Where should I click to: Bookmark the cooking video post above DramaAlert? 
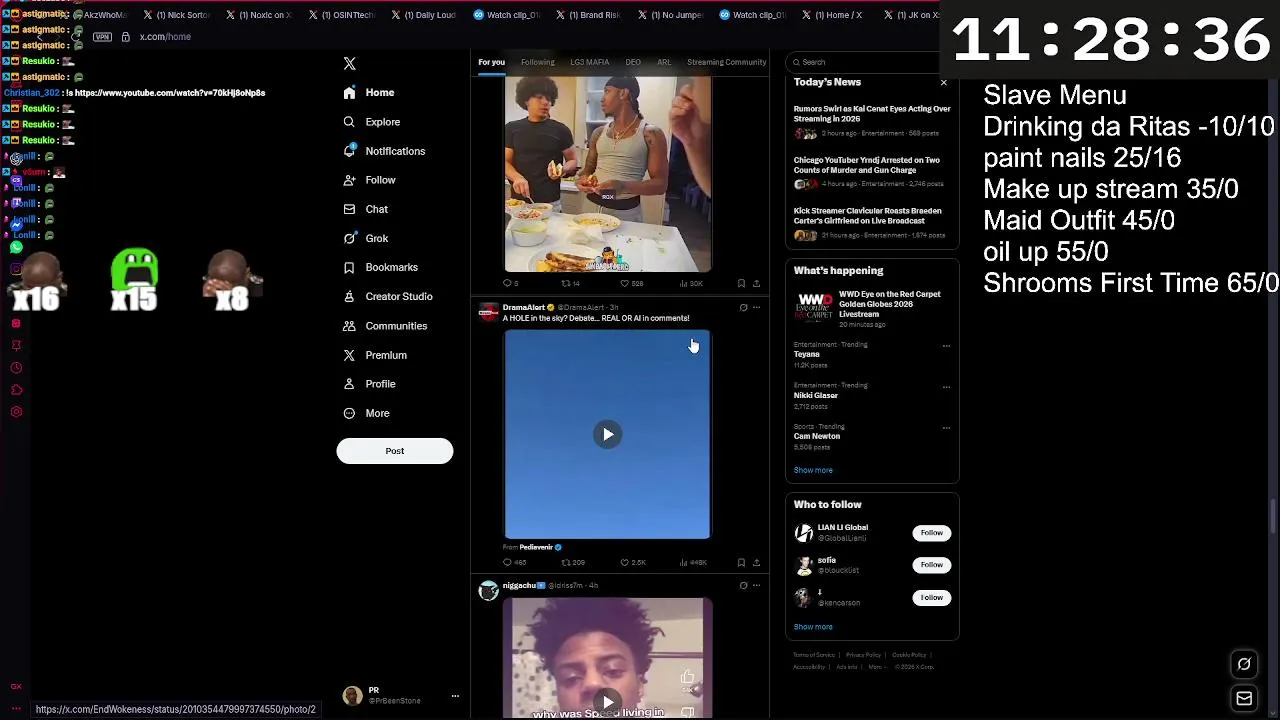pos(741,283)
